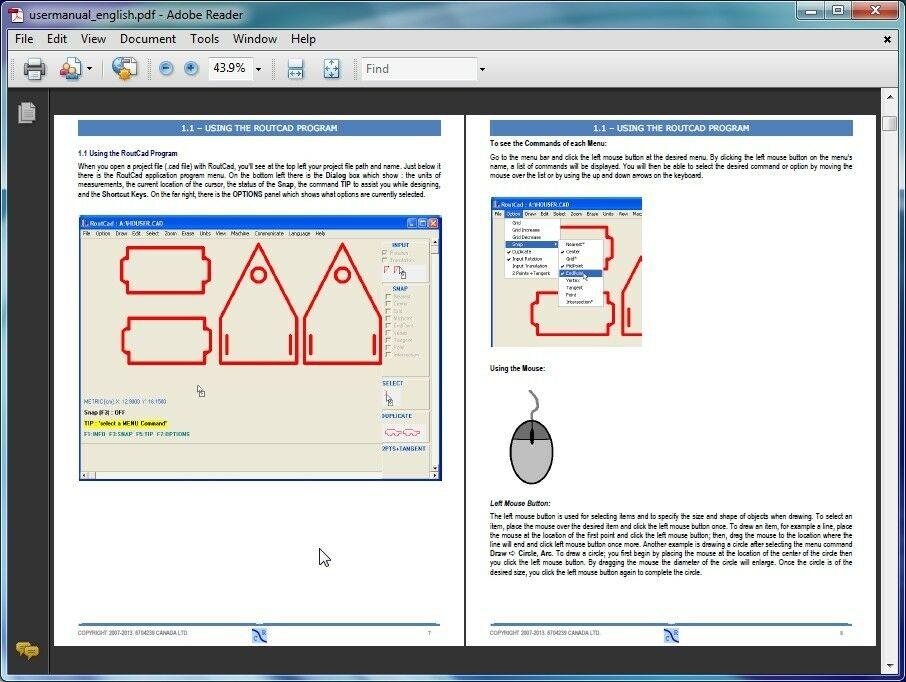This screenshot has width=906, height=682.
Task: Click the 'Using the Mouse:' heading
Action: (517, 368)
